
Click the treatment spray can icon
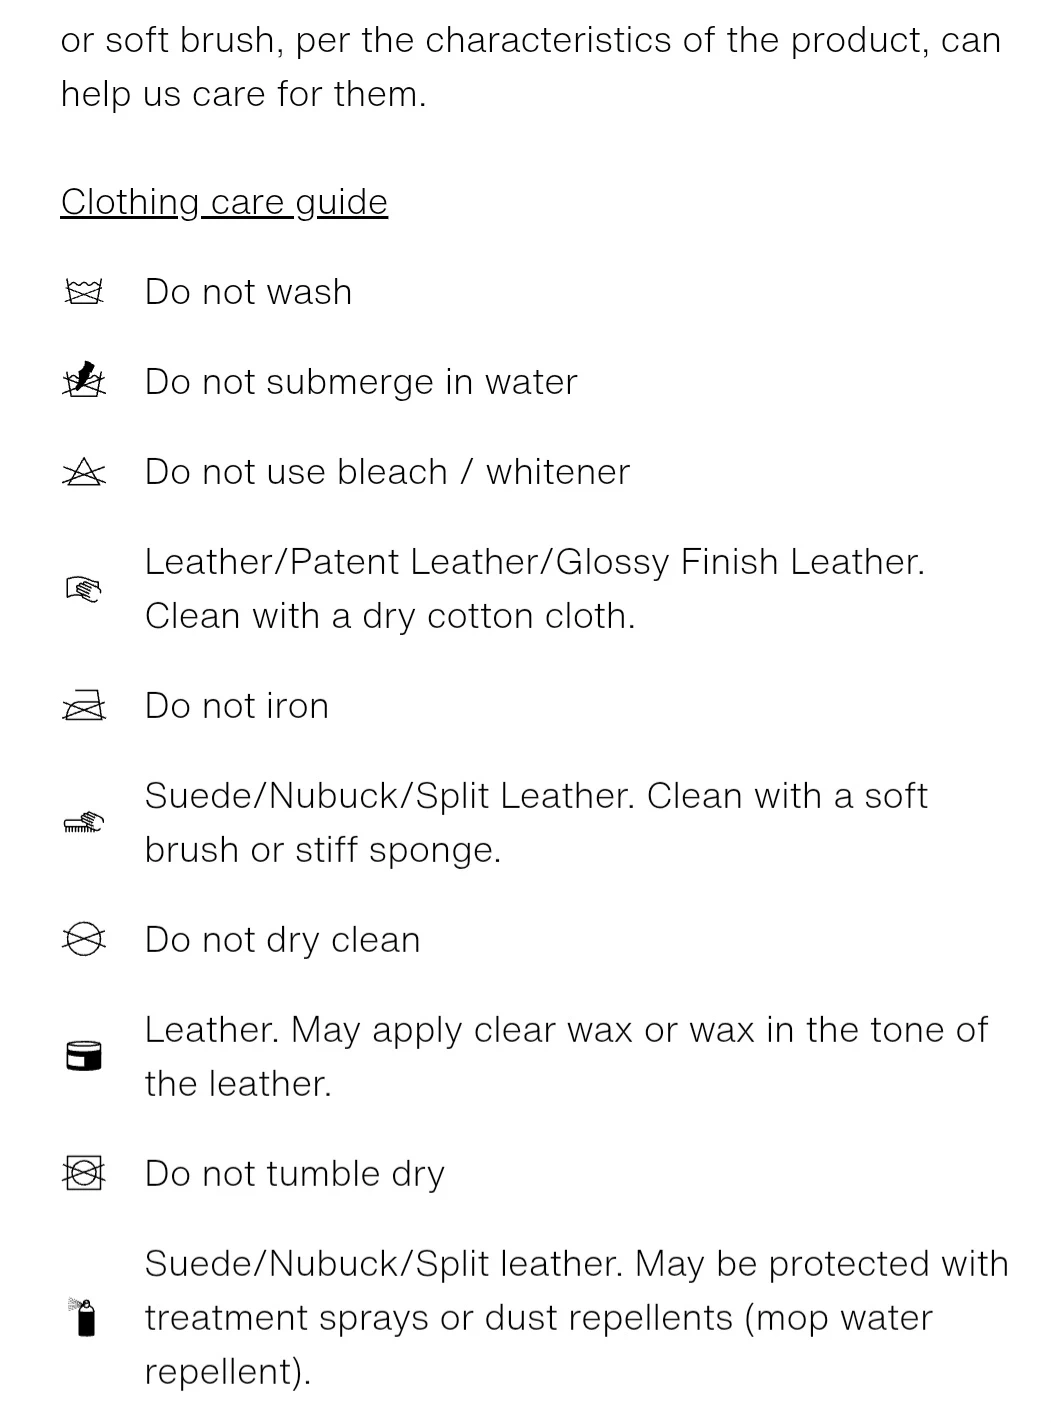[84, 1317]
